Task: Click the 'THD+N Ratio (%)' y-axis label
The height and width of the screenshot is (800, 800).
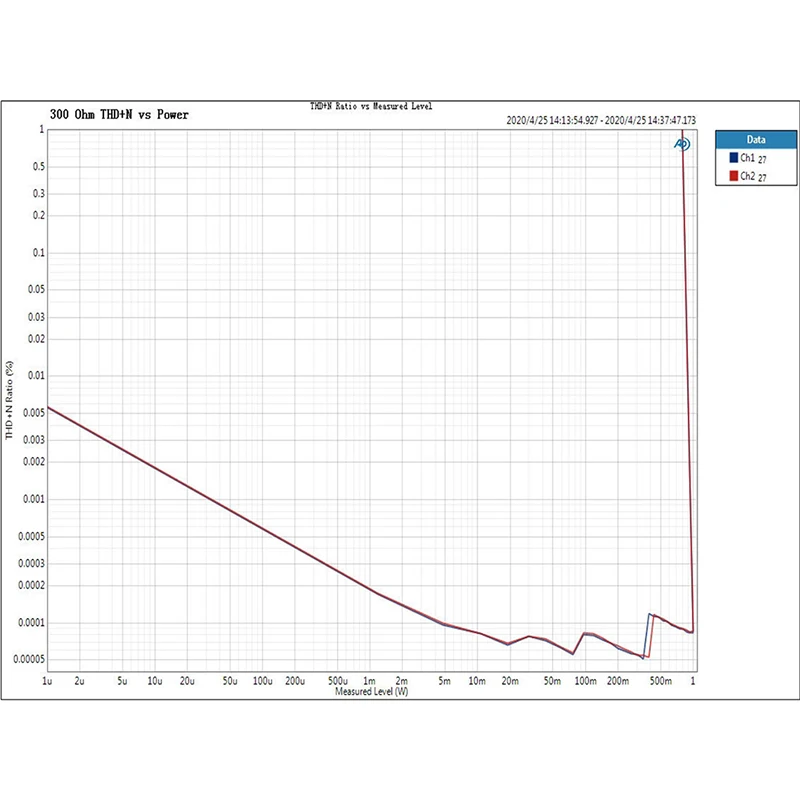Action: coord(9,400)
